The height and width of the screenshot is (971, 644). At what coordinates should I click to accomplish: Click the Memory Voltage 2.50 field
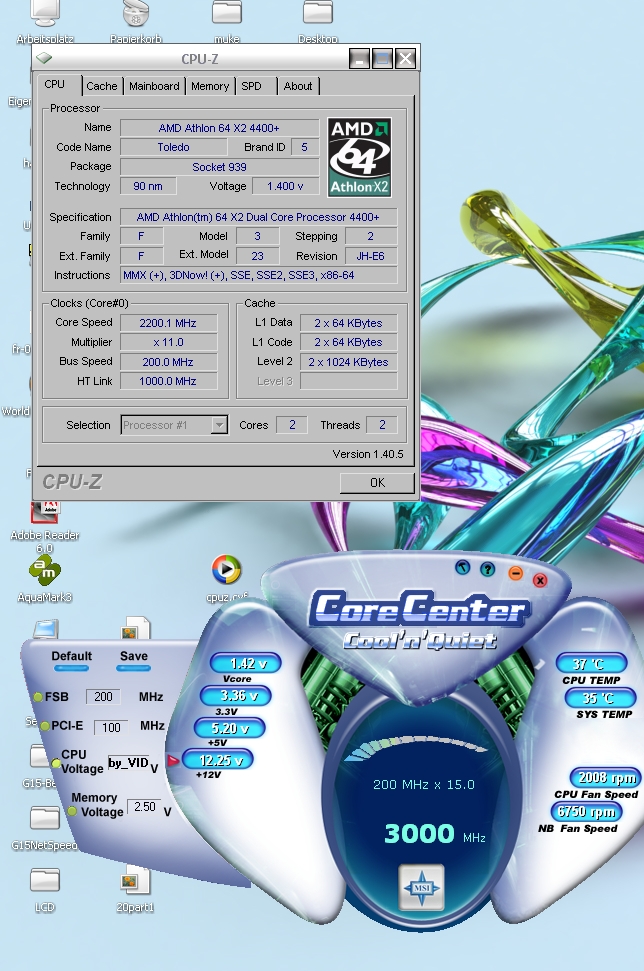(x=145, y=807)
